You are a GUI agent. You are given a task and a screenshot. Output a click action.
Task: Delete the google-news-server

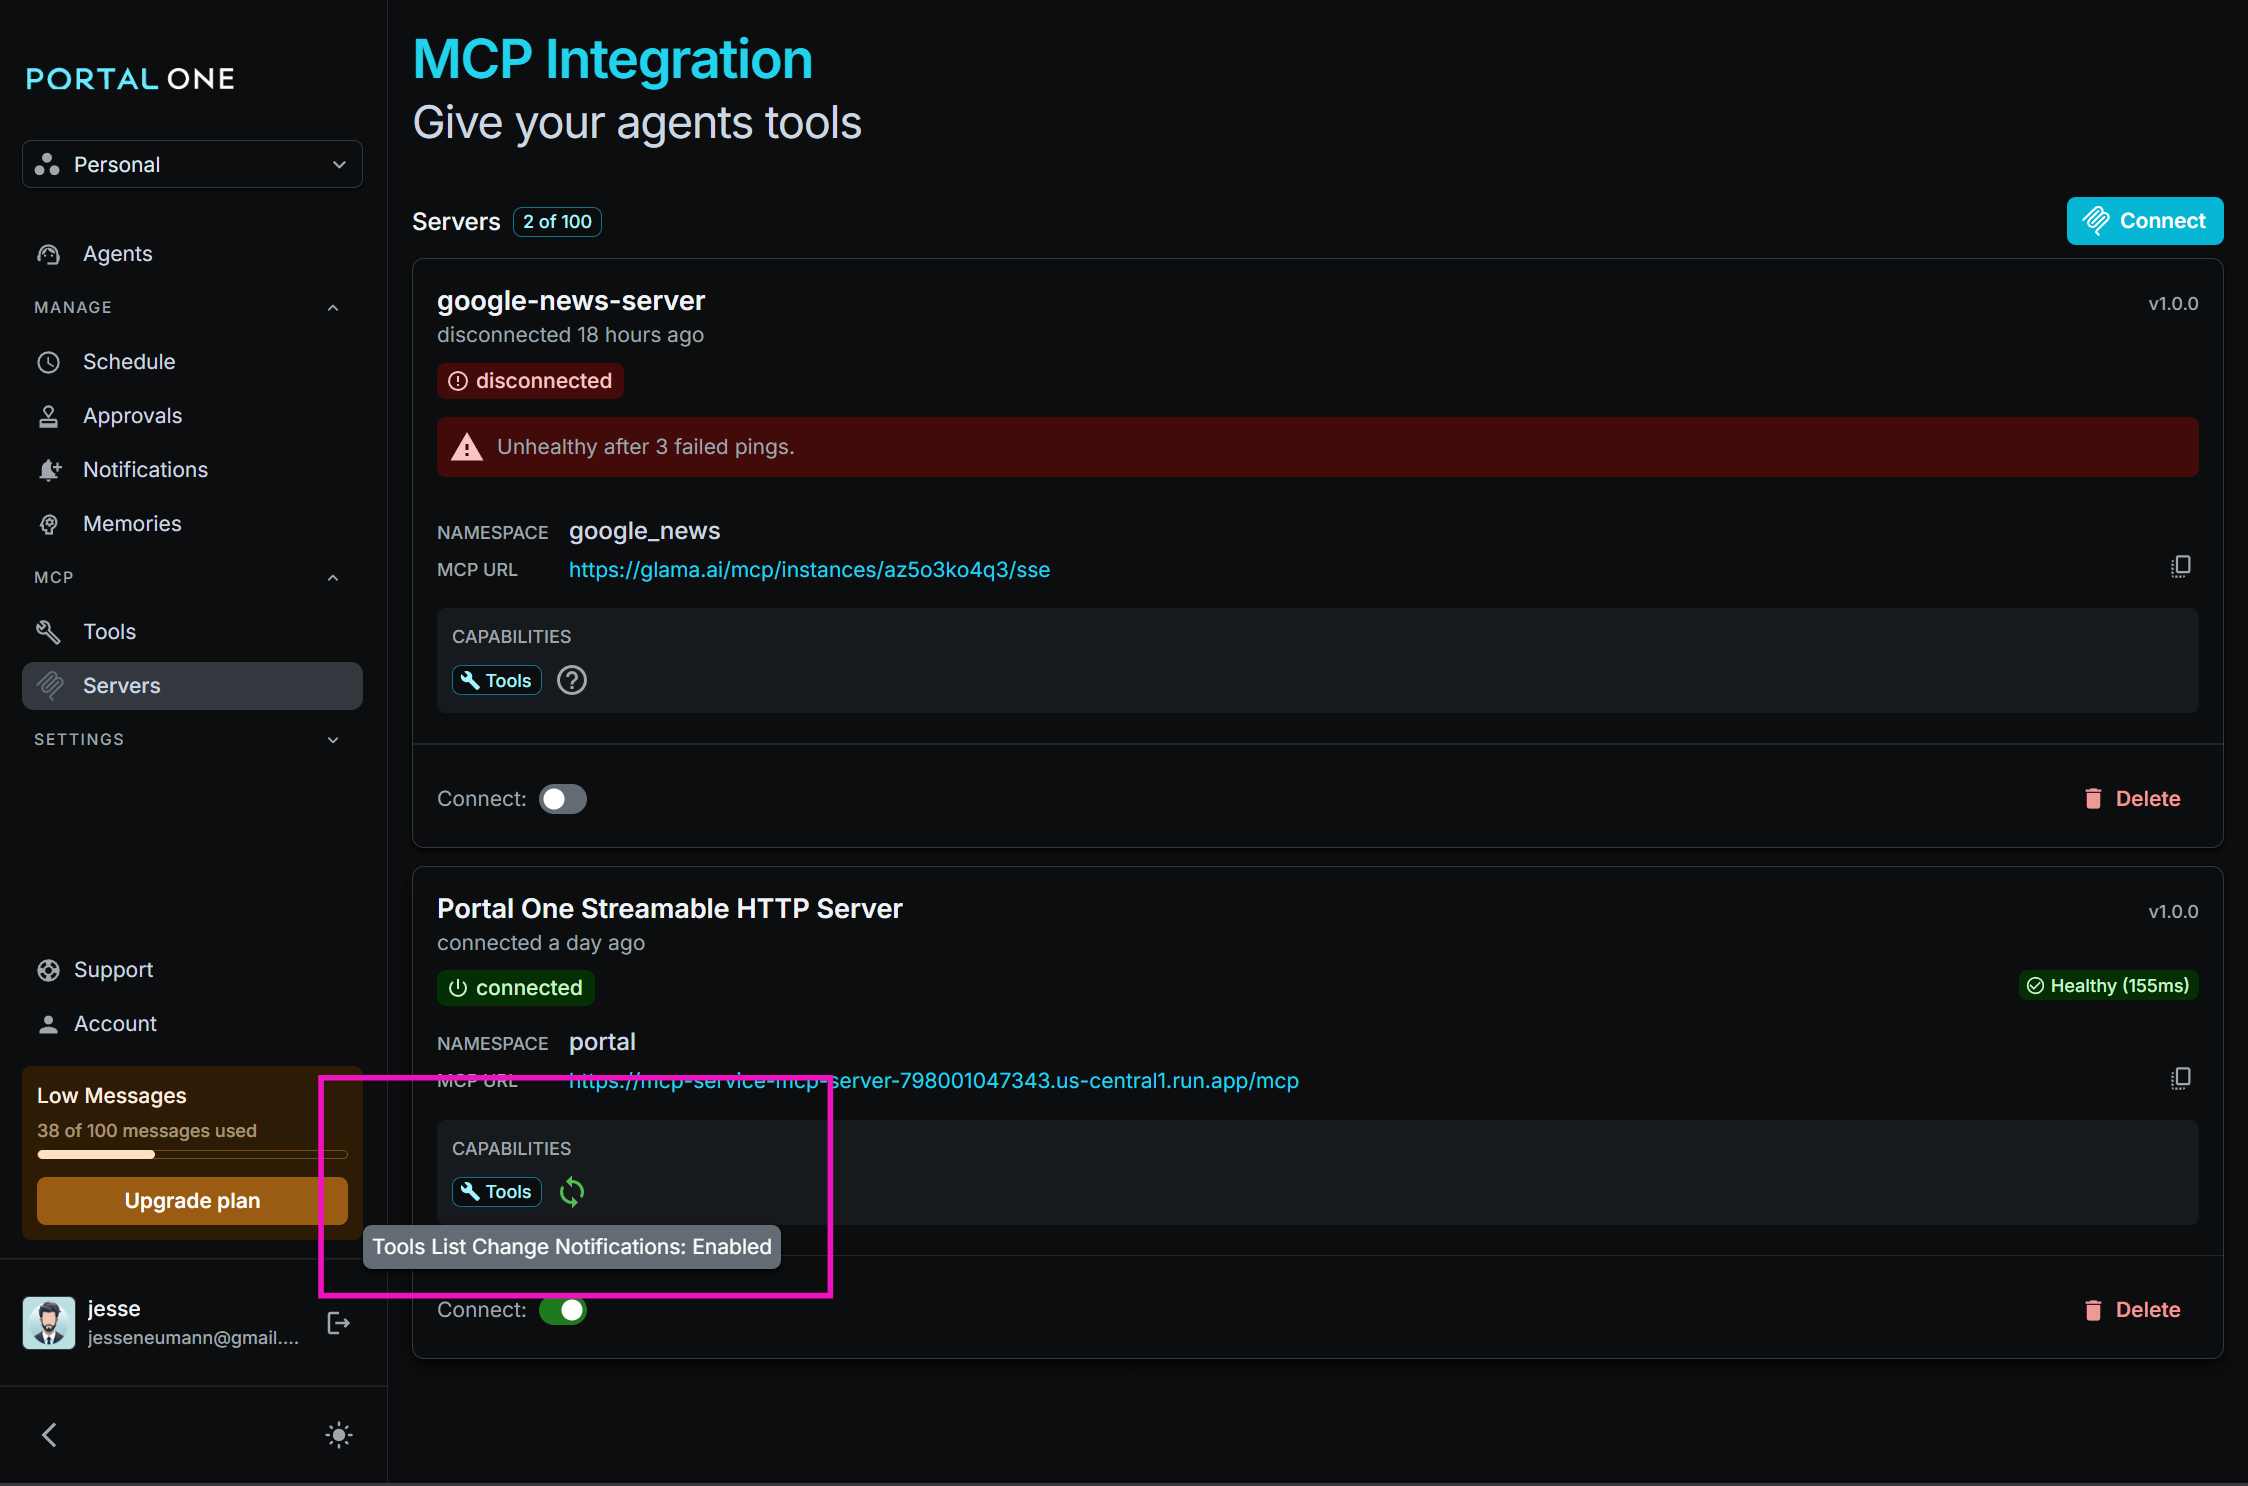[2132, 799]
